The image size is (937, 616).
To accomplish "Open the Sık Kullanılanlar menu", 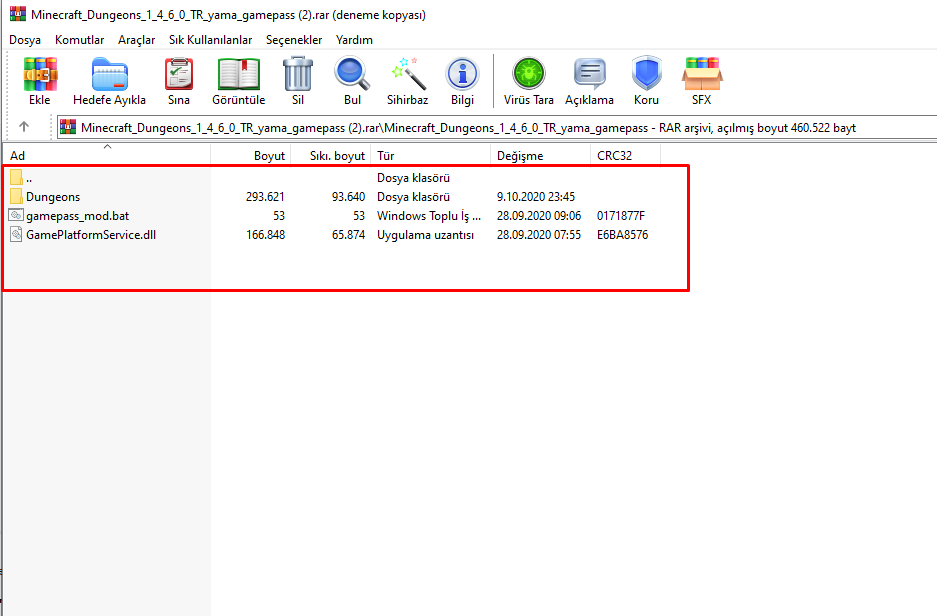I will tap(210, 39).
